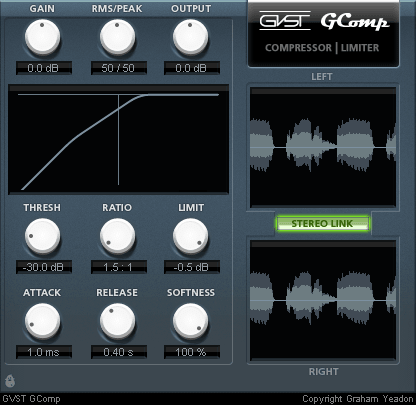Click the COMPRESSOR | LIMITER subtitle text
The height and width of the screenshot is (405, 416).
[322, 48]
